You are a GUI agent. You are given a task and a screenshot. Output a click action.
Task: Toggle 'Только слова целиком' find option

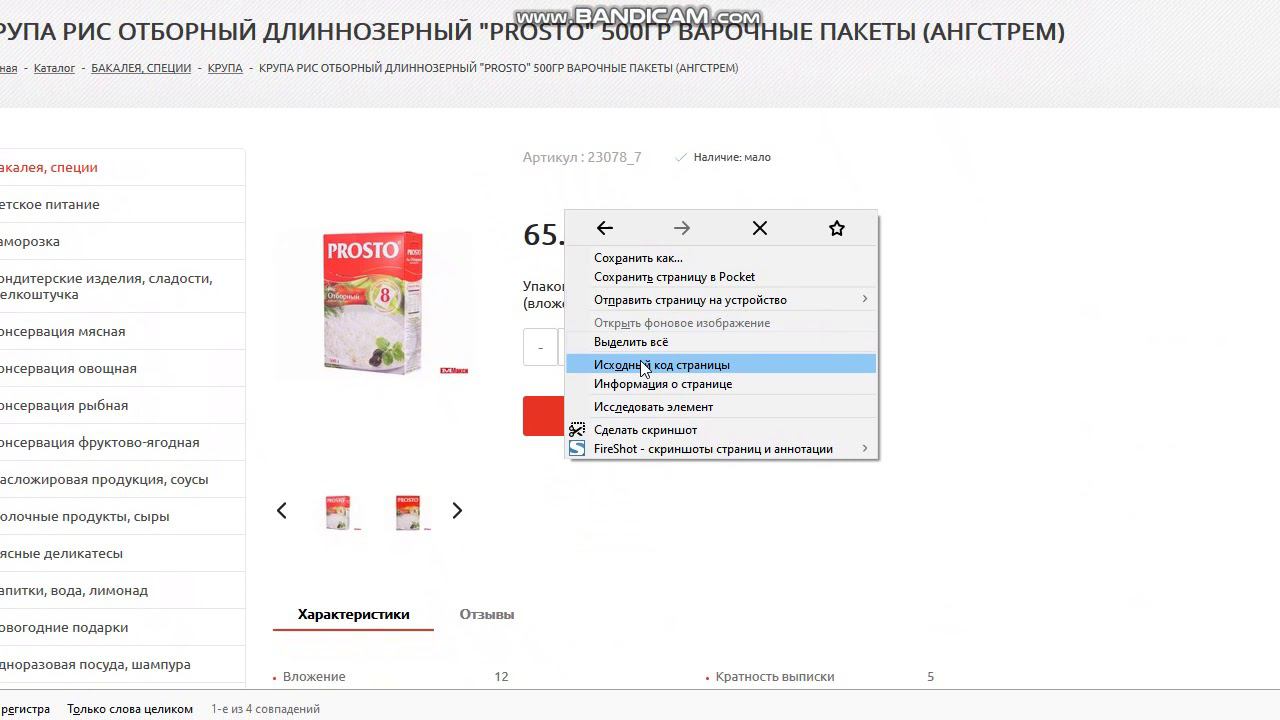130,709
